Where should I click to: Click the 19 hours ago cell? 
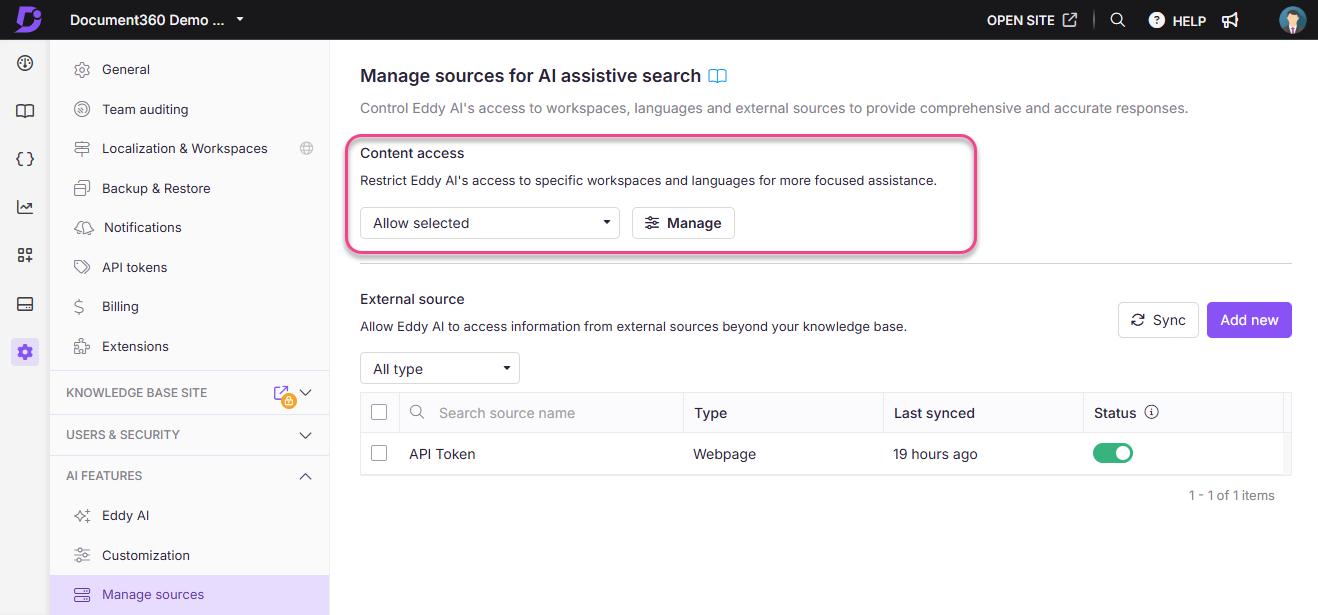tap(935, 454)
